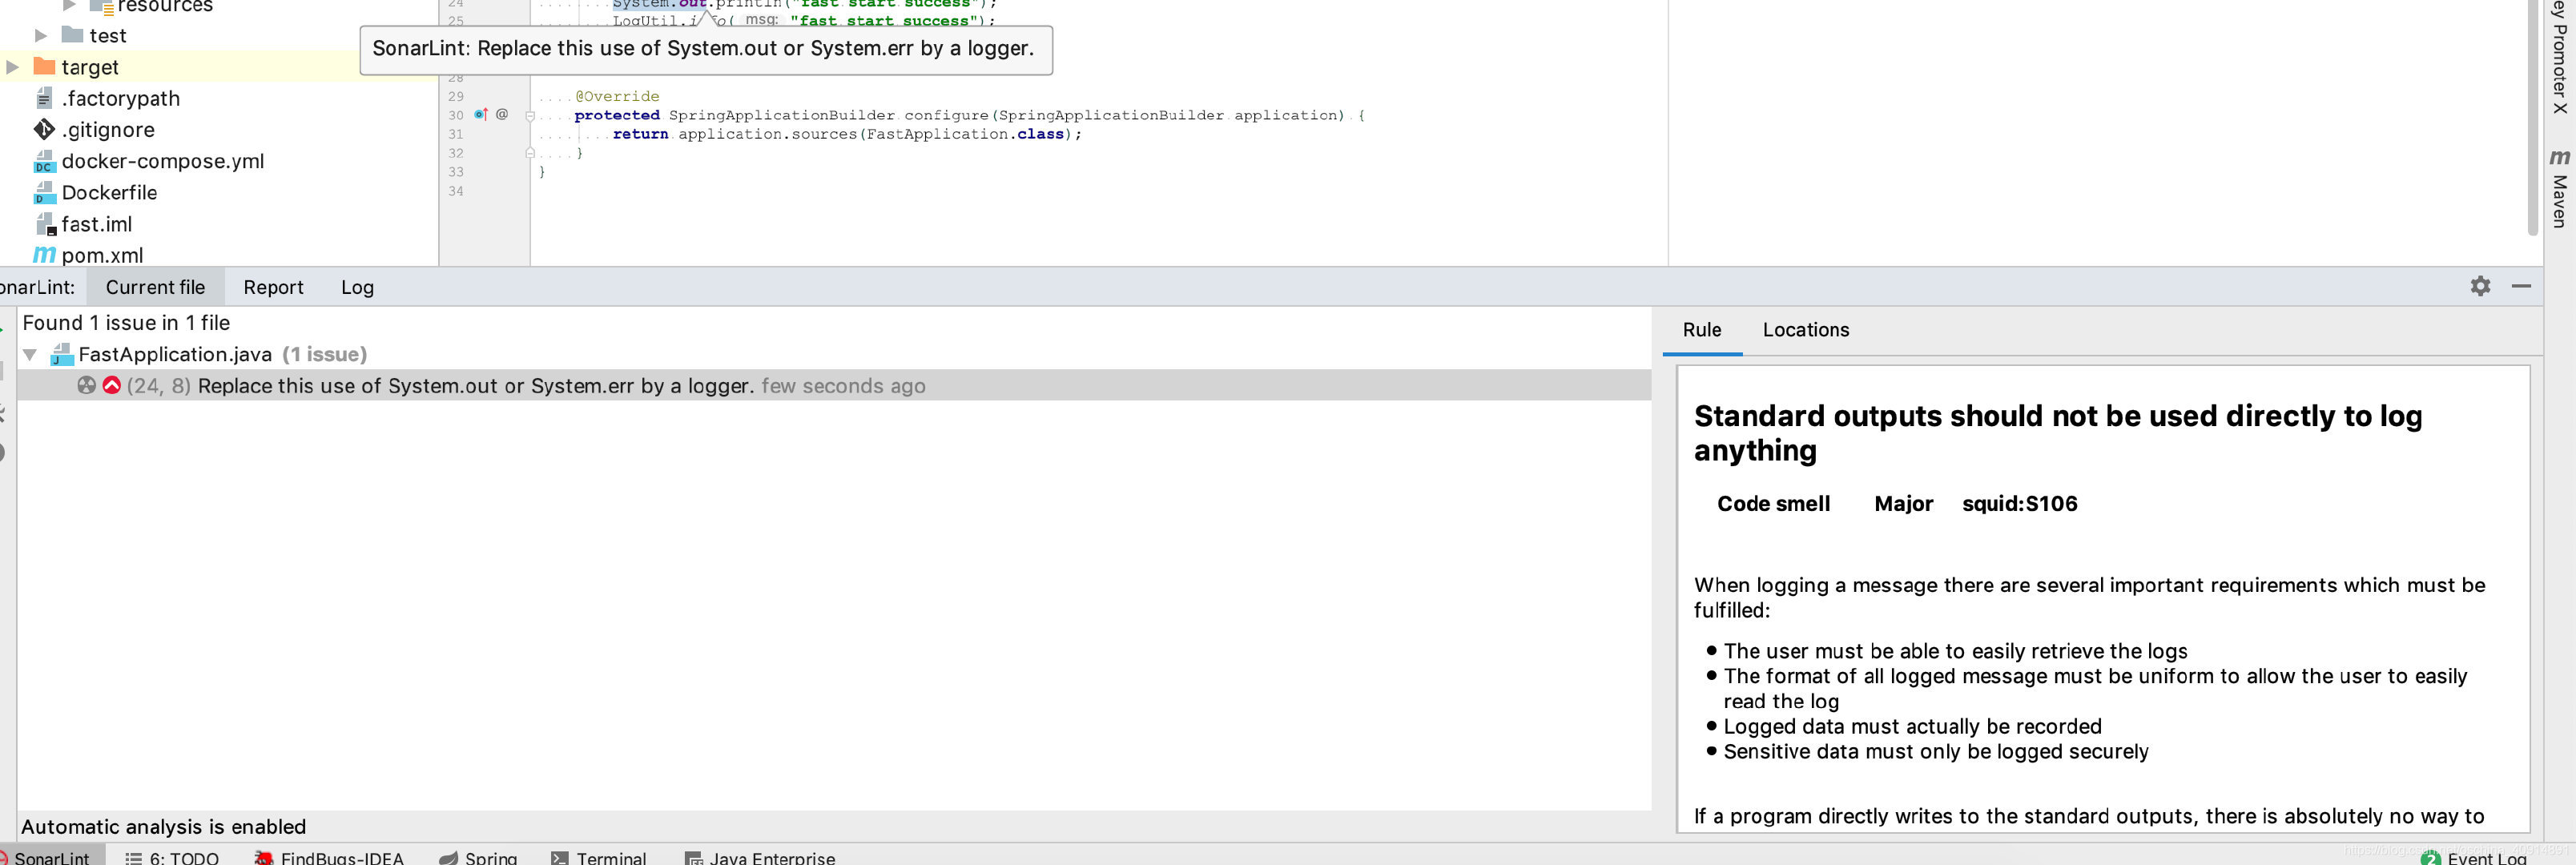Click the Locations tab in rule panel

point(1805,328)
